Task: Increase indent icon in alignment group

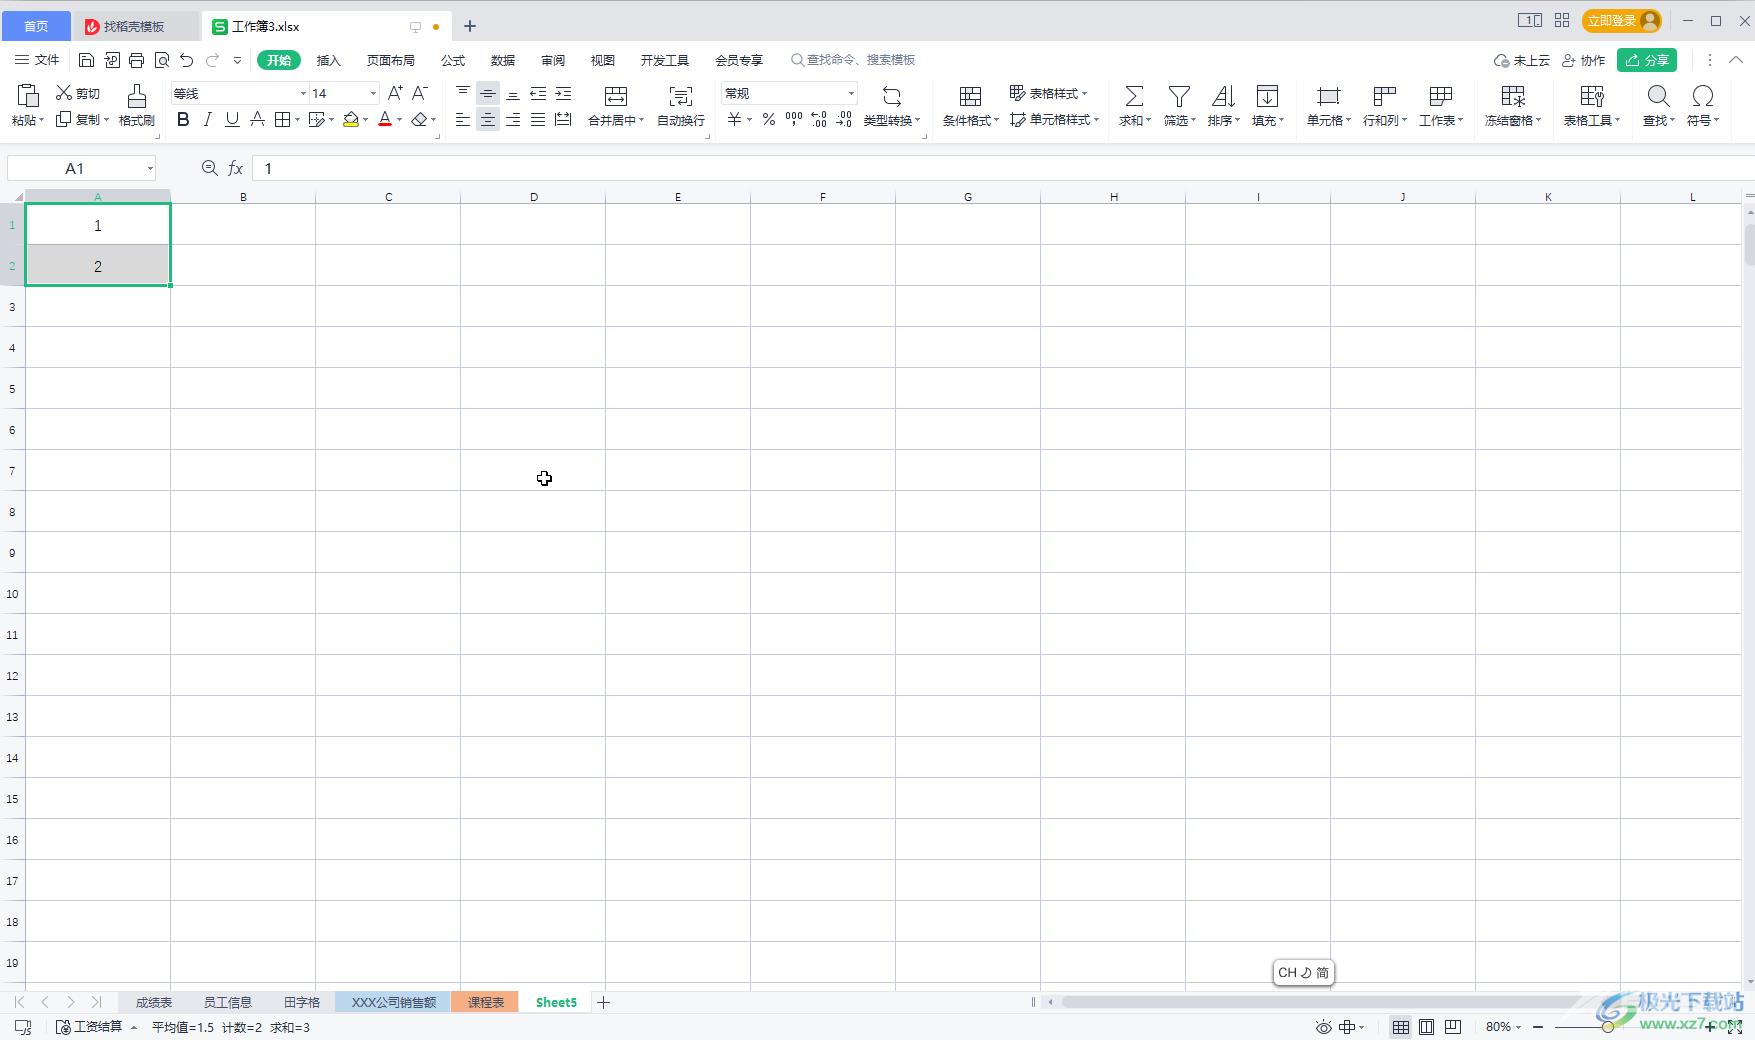Action: [x=563, y=93]
